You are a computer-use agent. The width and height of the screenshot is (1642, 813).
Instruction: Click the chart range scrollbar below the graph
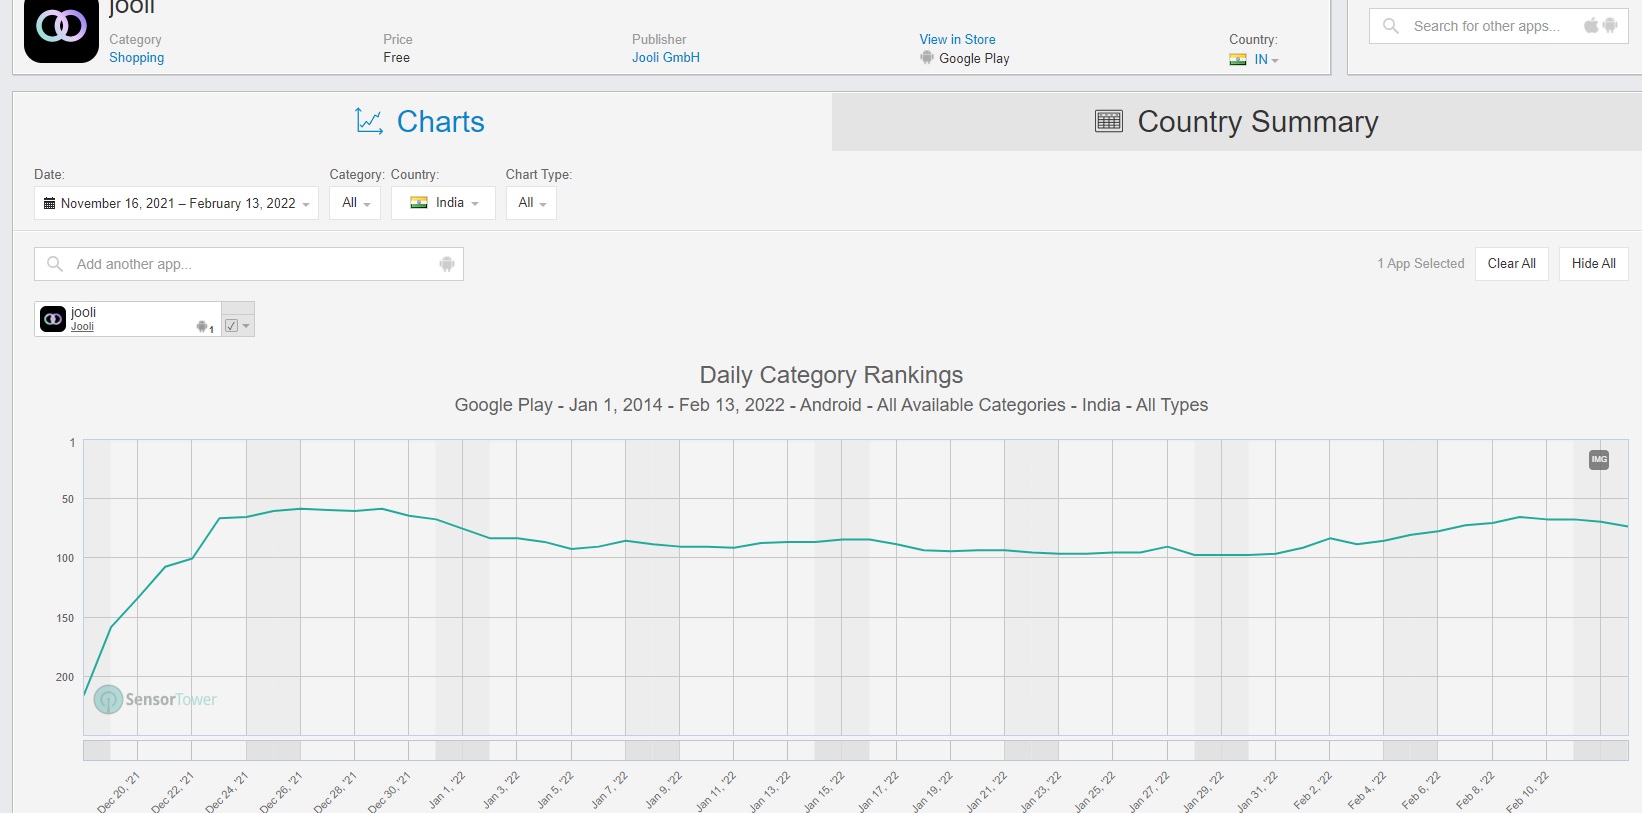pyautogui.click(x=855, y=750)
